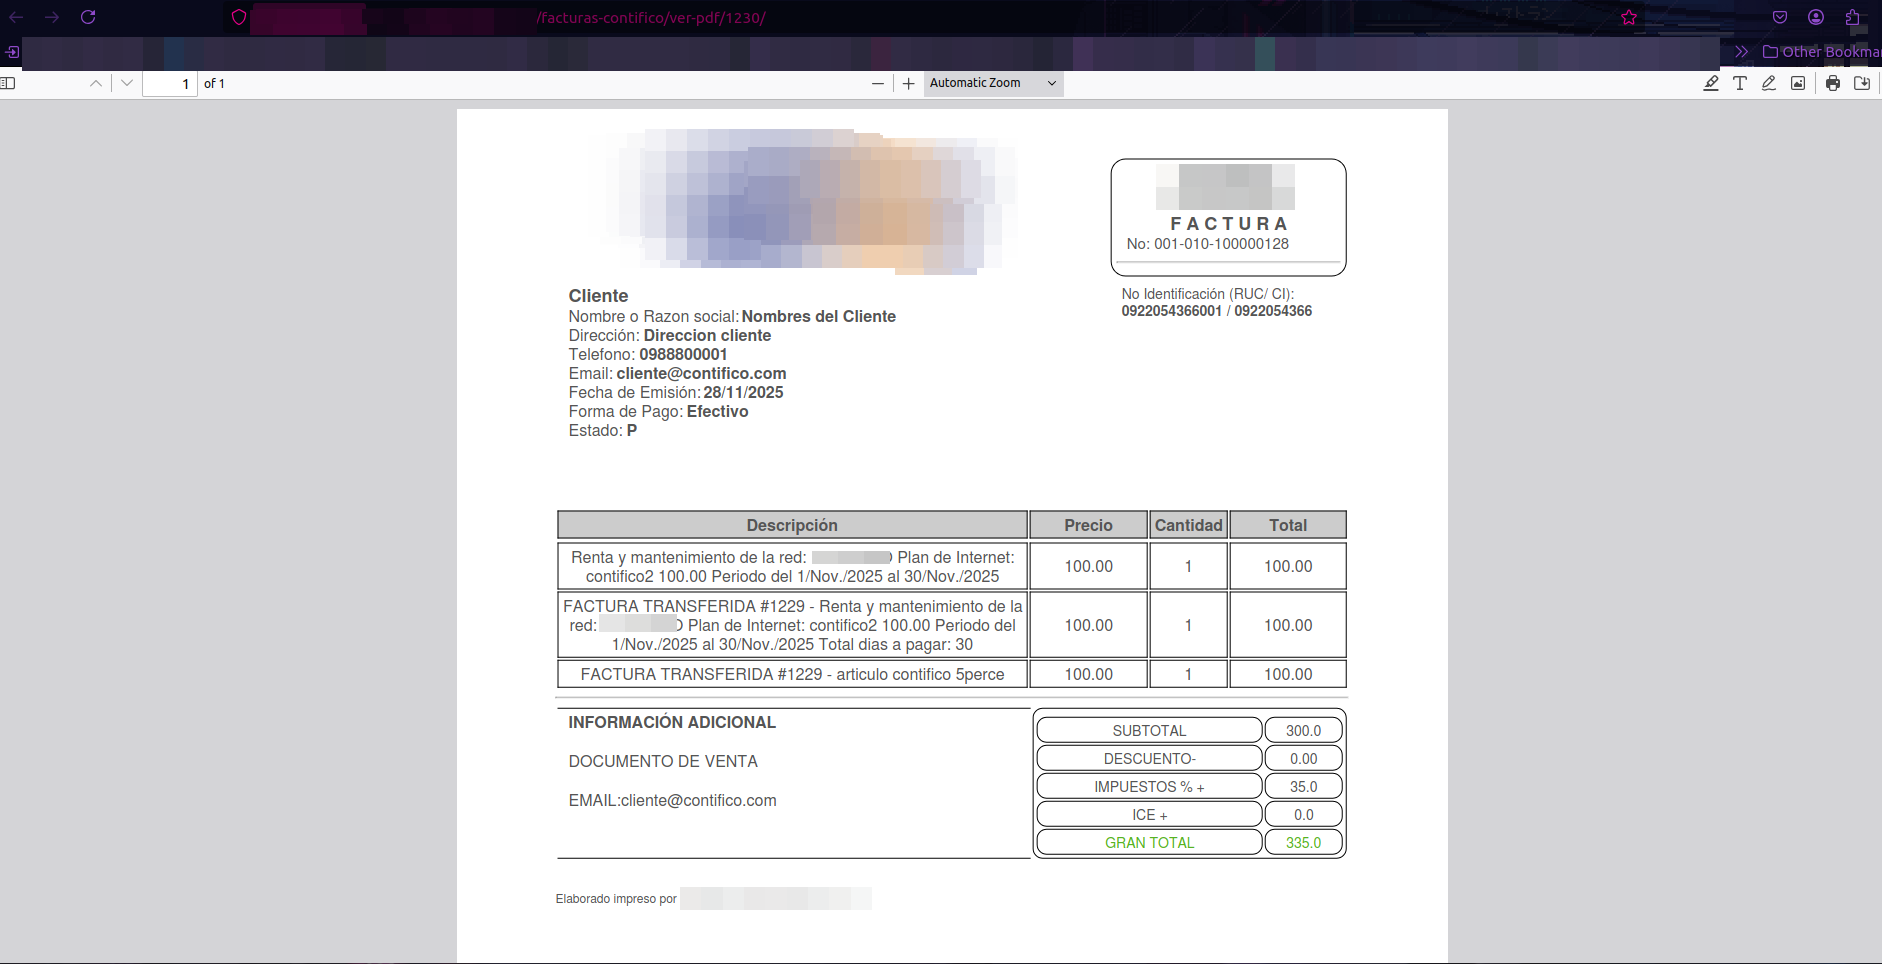Print the invoice PDF
The width and height of the screenshot is (1882, 964).
click(x=1833, y=84)
